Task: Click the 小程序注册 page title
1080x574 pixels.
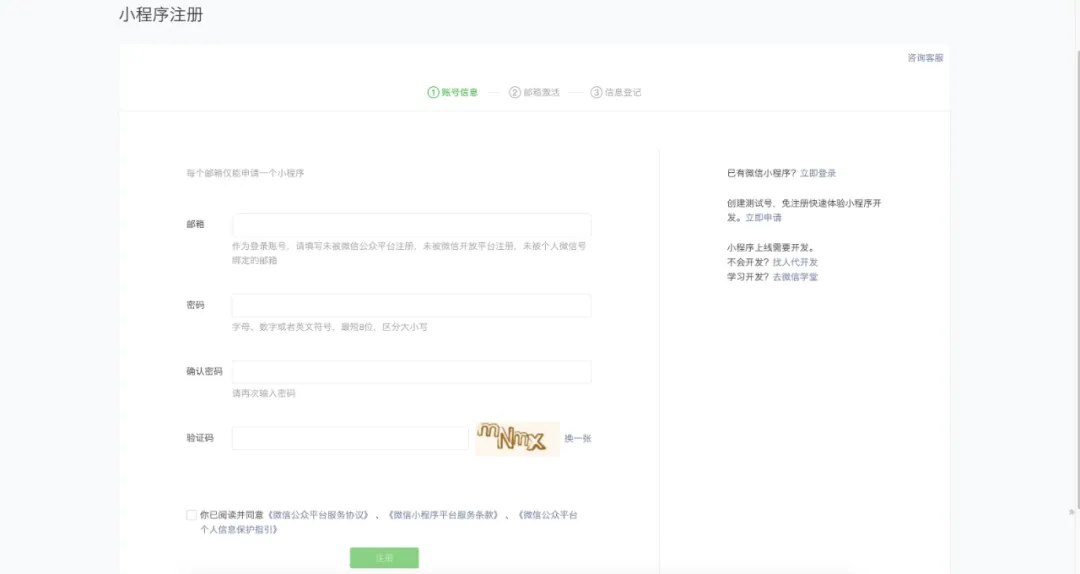Action: click(x=161, y=14)
